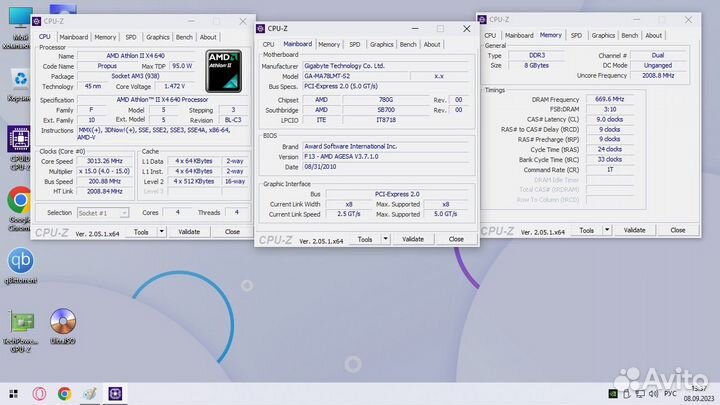Click the processor Name field AMD Athlon II X4 640
The width and height of the screenshot is (720, 405).
[x=135, y=56]
